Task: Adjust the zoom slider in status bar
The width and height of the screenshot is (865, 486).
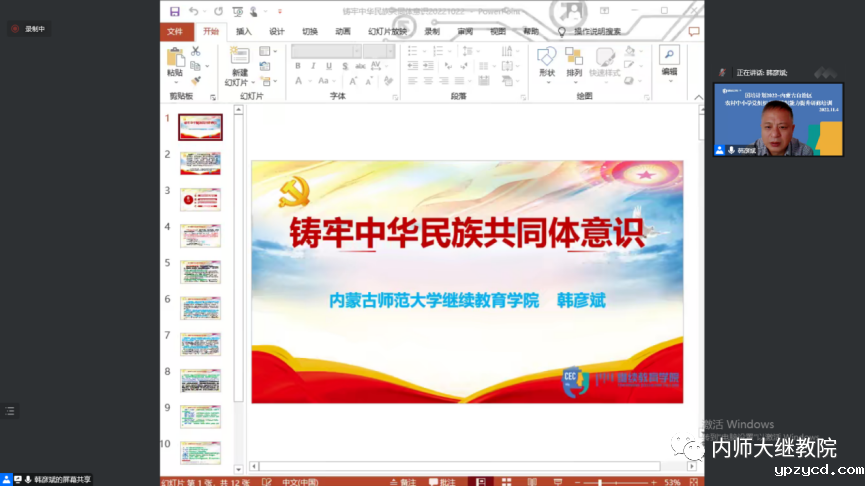Action: (x=620, y=481)
